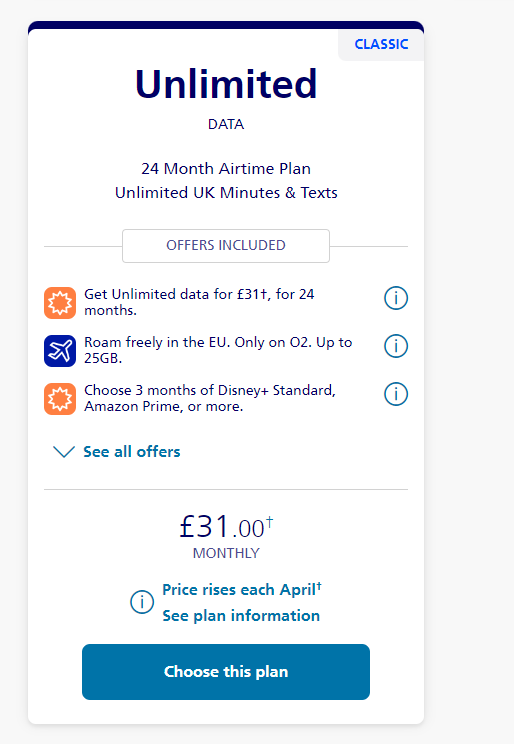Open info for Disney+ Standard offer

coord(396,394)
